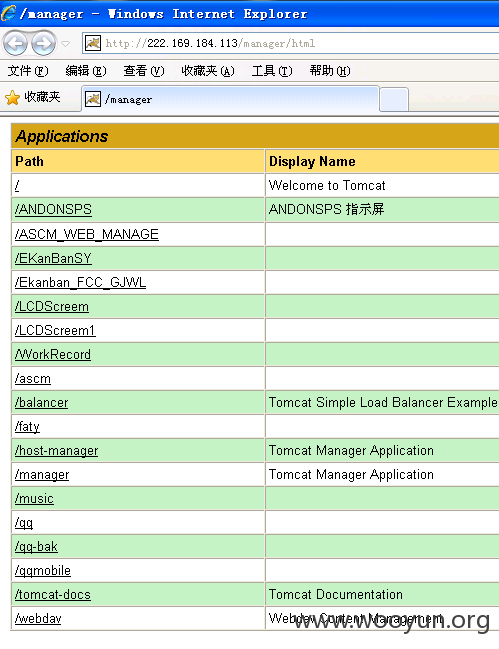Open the /tomcat-docs link
Screen dimensions: 499x649
pos(53,595)
